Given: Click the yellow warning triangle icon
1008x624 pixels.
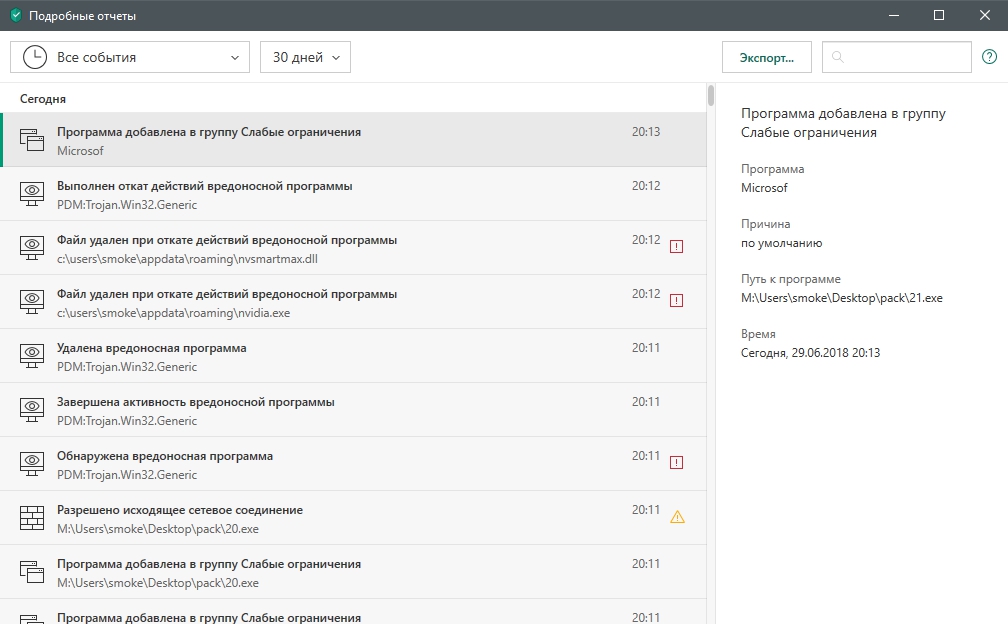Looking at the screenshot, I should [677, 517].
